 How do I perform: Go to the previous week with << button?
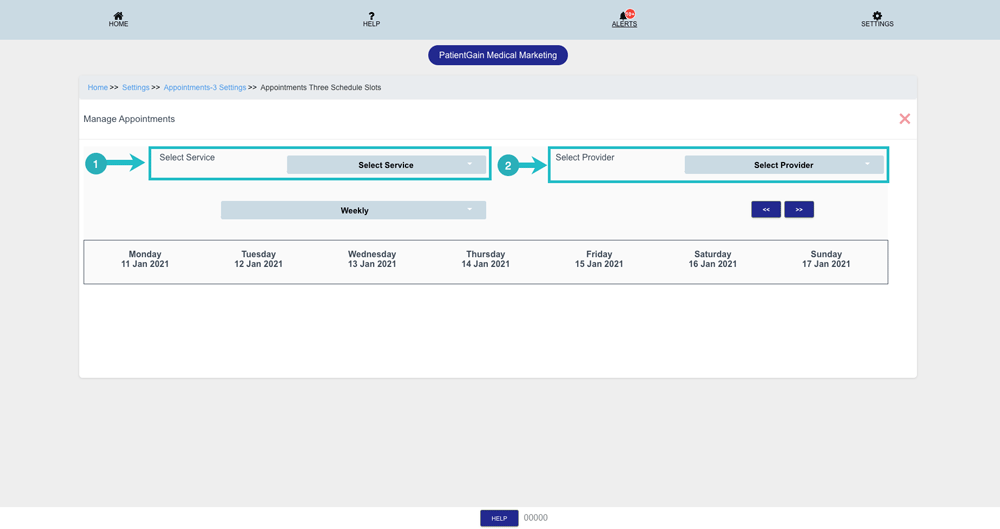pos(766,209)
